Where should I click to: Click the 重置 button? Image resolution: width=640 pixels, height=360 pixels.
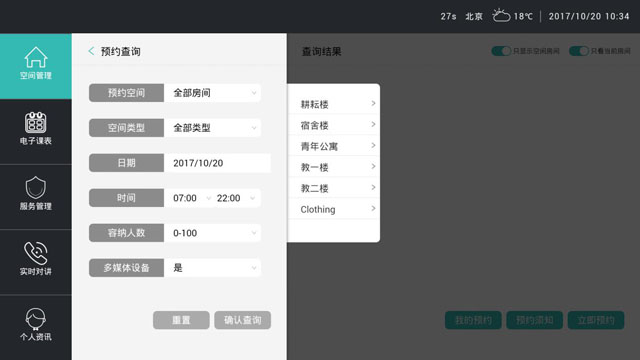pyautogui.click(x=181, y=320)
